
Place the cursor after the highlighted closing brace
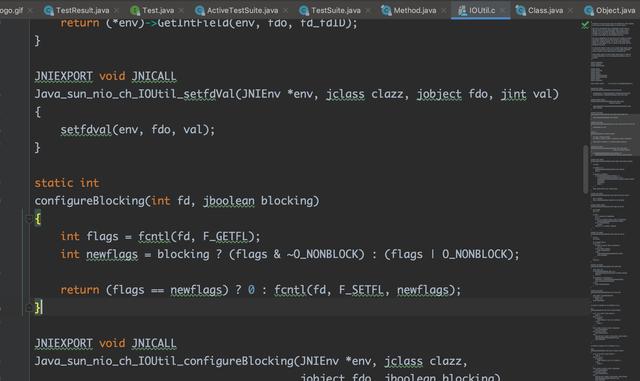click(42, 307)
